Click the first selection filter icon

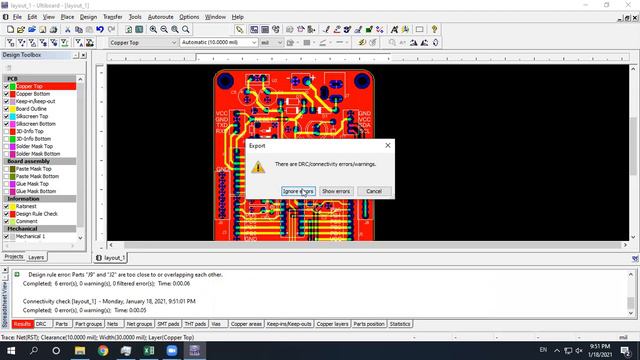pos(11,42)
